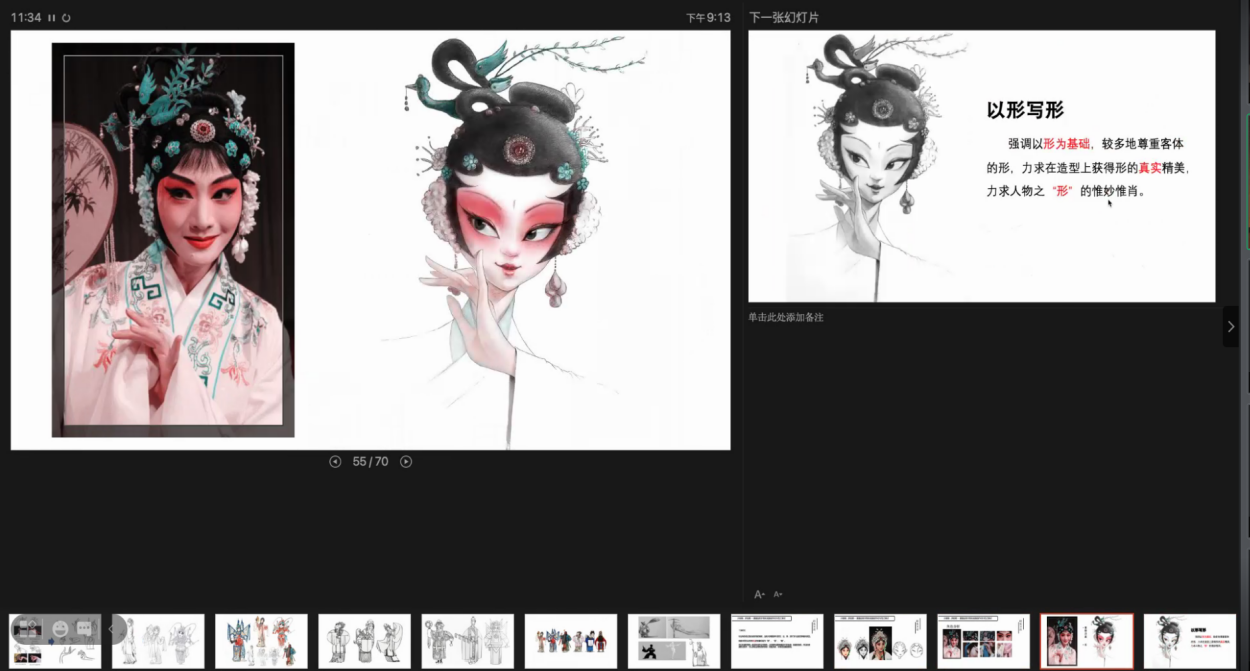Increase notes font size

pyautogui.click(x=759, y=594)
